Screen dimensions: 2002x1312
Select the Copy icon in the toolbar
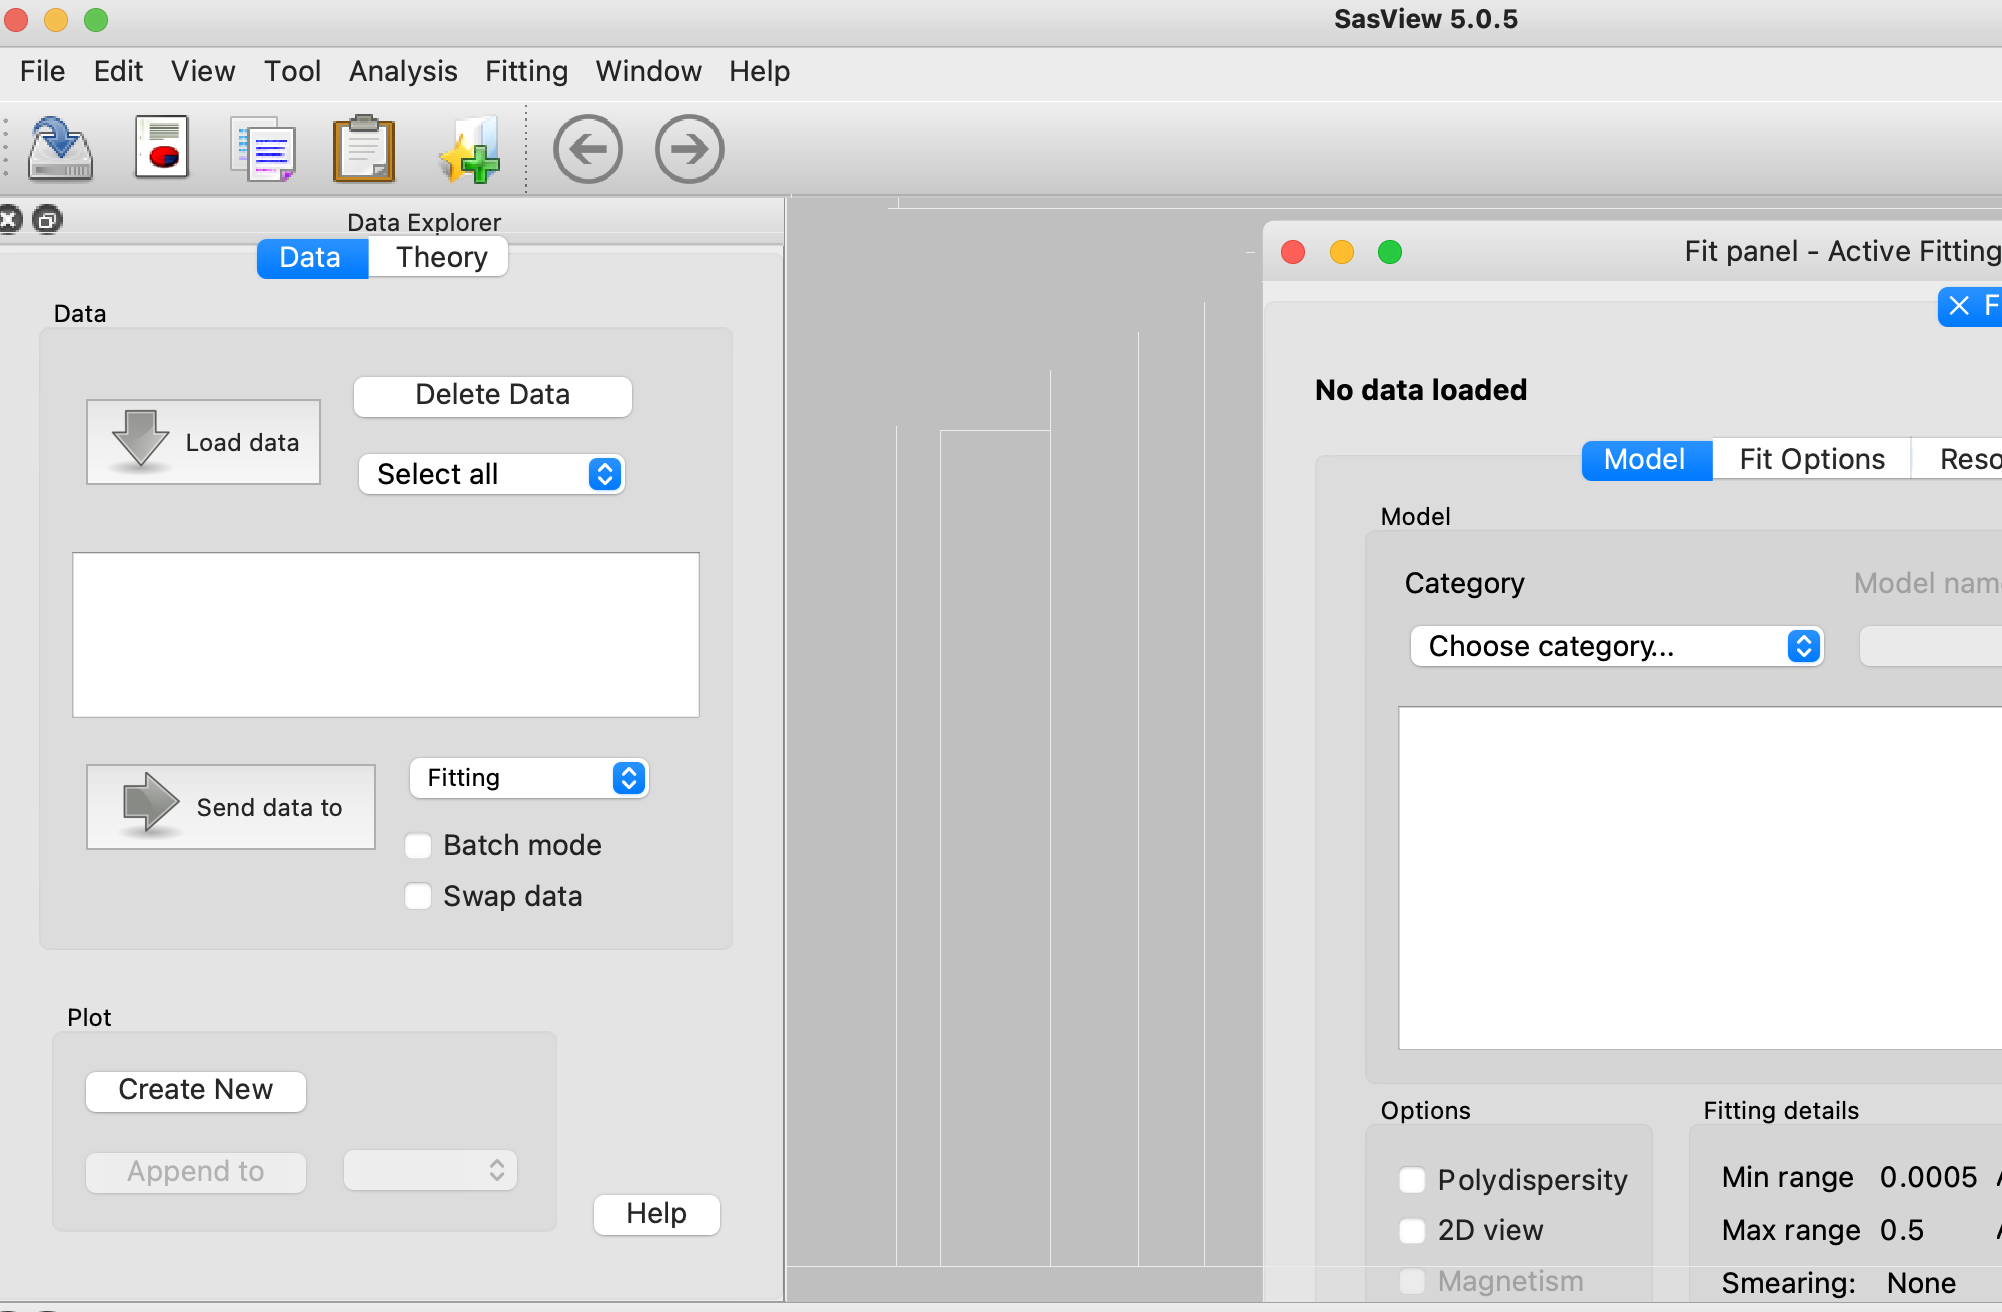(x=263, y=148)
